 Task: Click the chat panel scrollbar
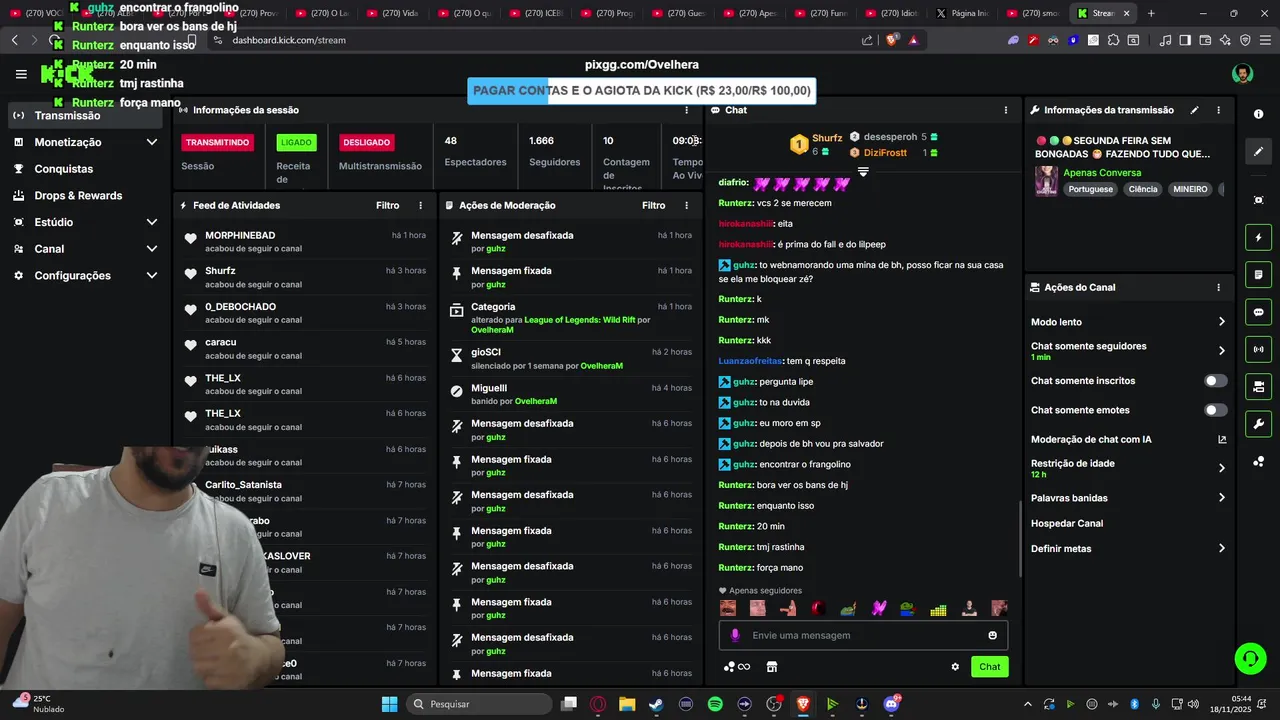pos(1019,538)
